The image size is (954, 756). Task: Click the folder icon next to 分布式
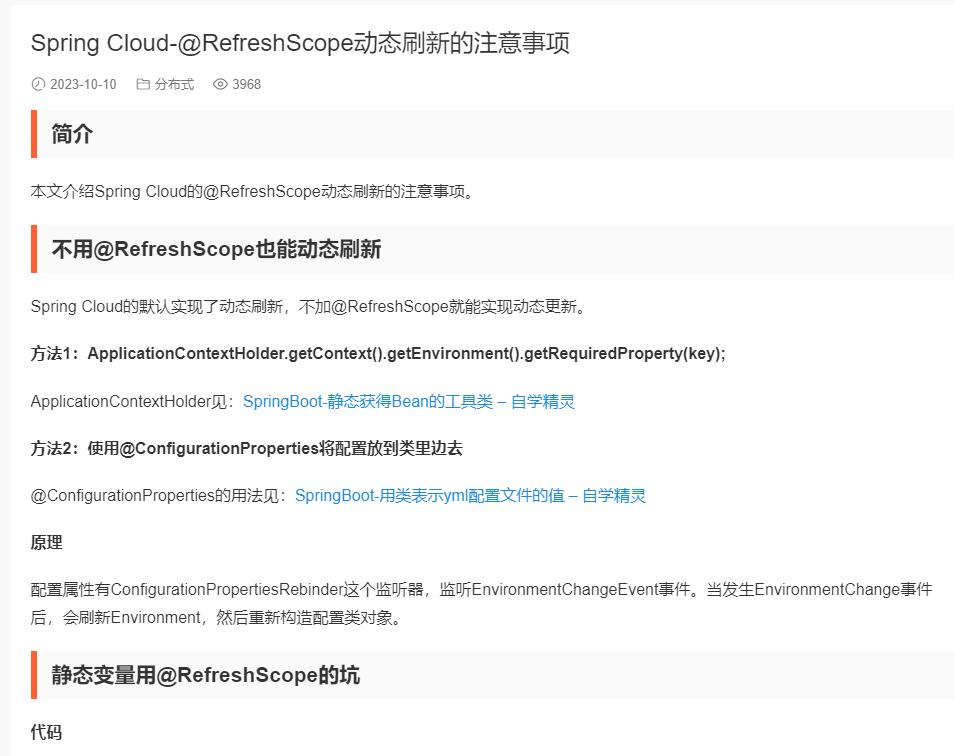coord(143,84)
